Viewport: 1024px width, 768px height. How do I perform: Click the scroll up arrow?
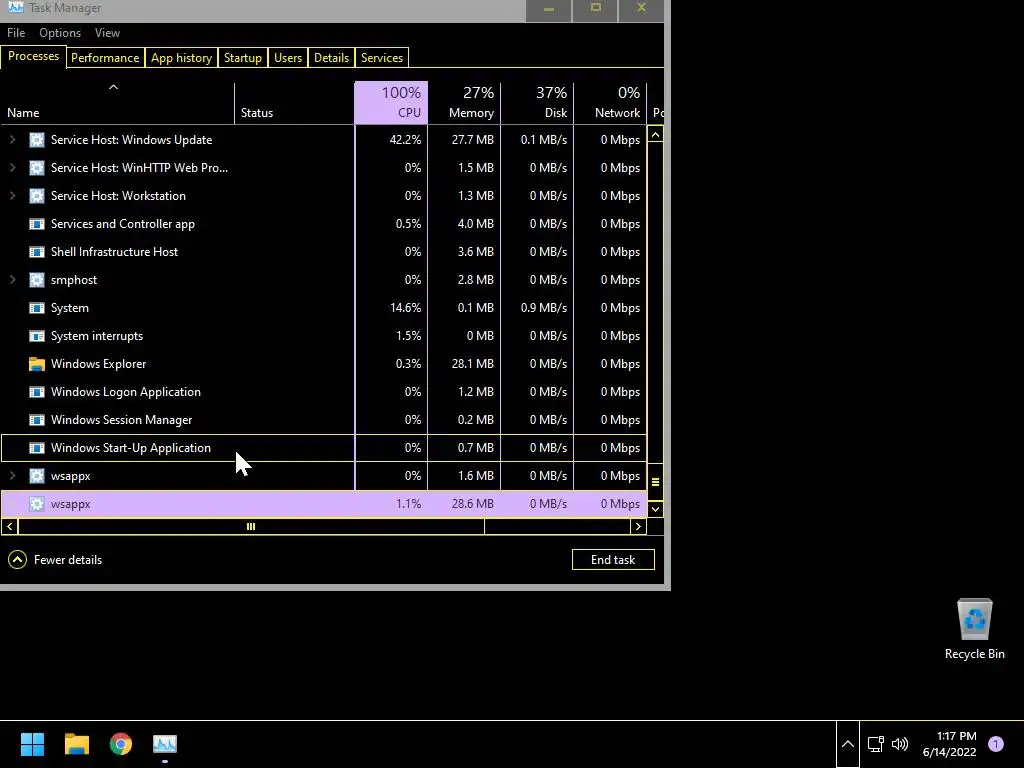point(655,135)
